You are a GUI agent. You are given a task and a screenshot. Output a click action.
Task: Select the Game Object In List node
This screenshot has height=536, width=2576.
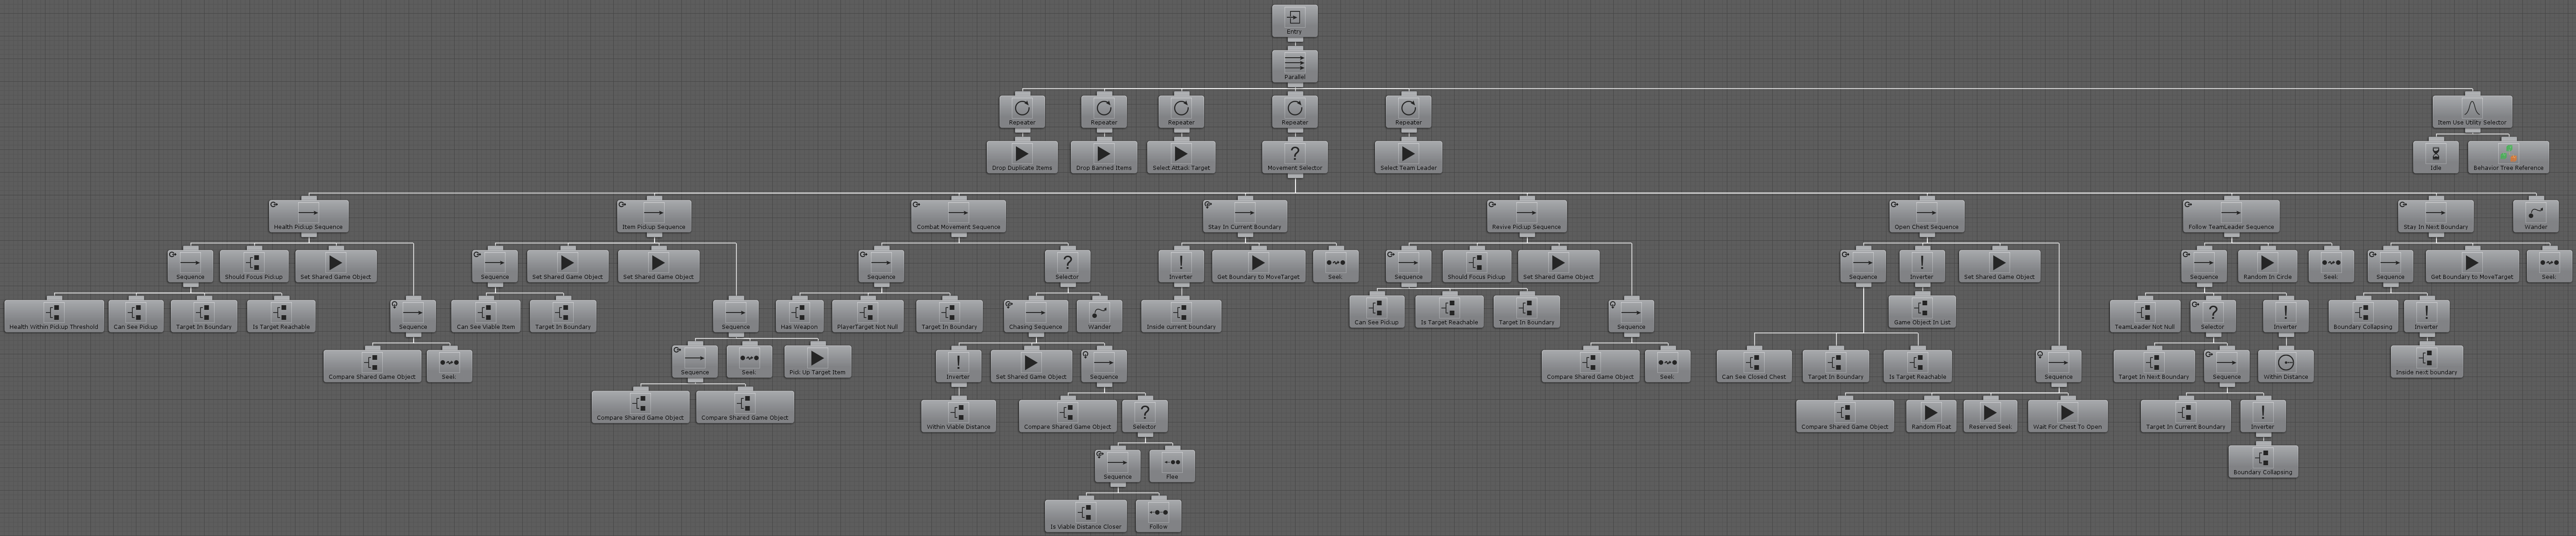tap(1922, 312)
